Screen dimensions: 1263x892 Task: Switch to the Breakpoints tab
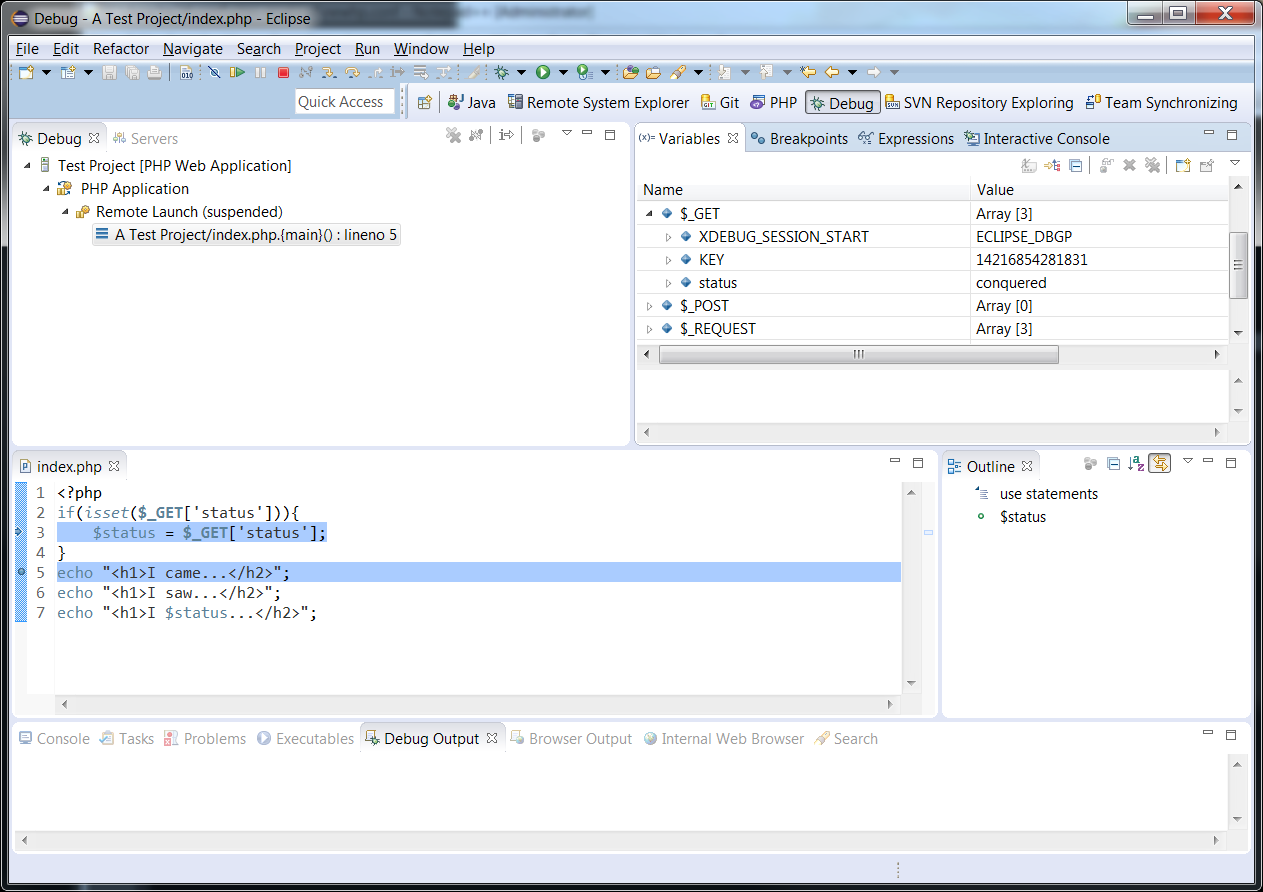800,139
